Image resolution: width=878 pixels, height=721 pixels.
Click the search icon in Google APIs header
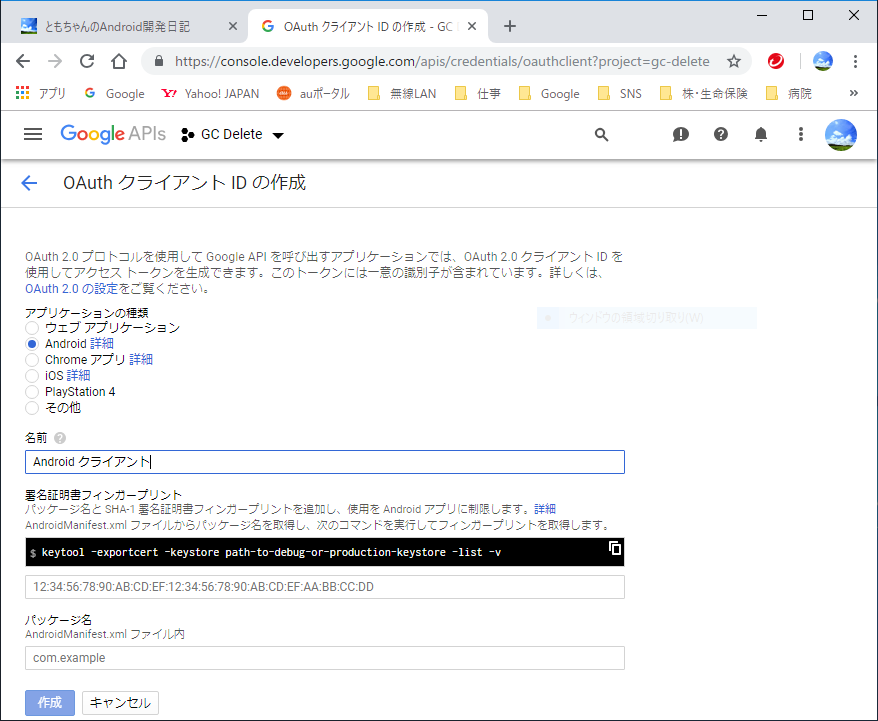tap(601, 134)
